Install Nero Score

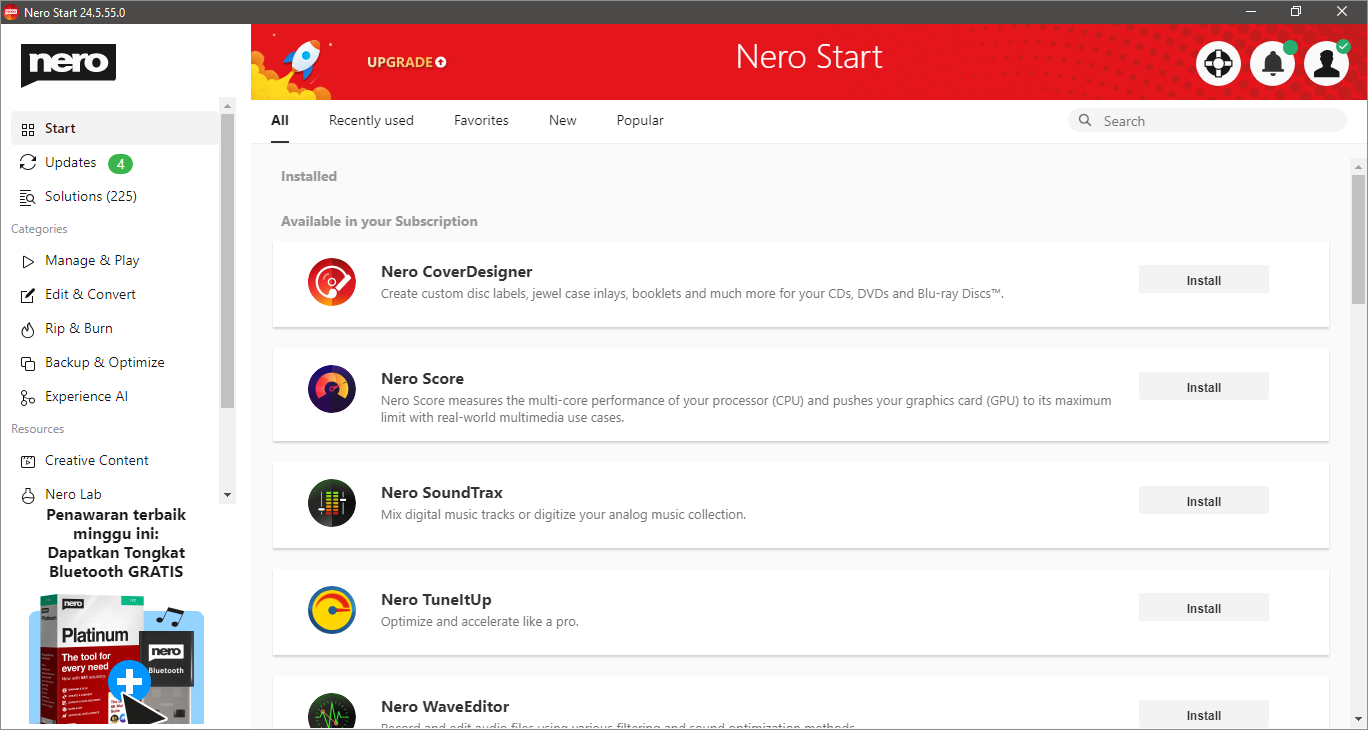click(1204, 387)
